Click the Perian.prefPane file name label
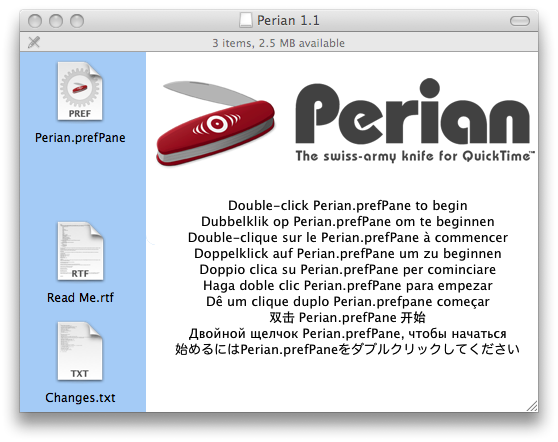This screenshot has height=442, width=558. 80,138
